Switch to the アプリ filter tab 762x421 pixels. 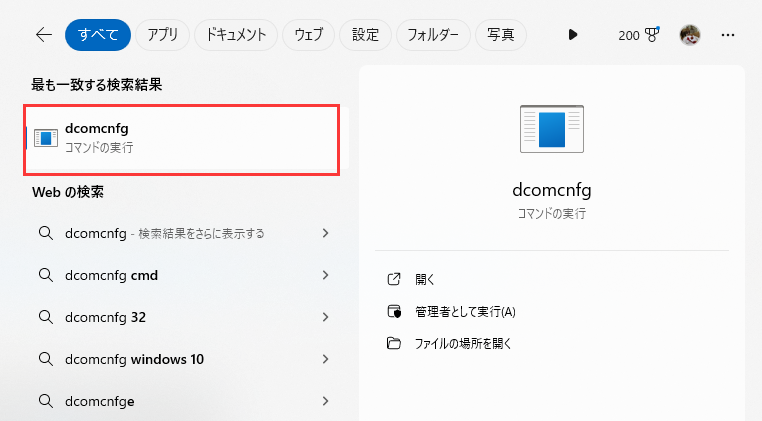point(162,35)
